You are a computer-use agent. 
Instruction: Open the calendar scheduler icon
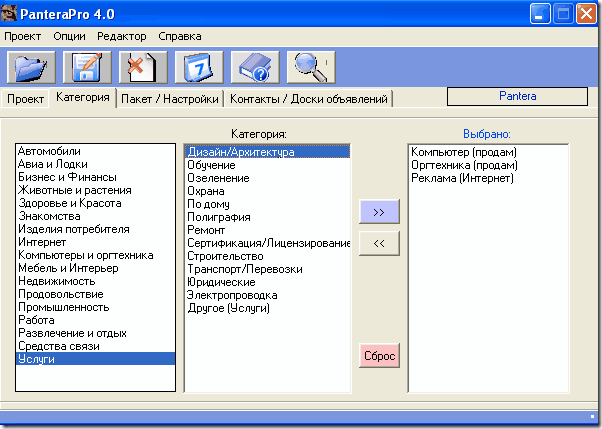[x=199, y=67]
